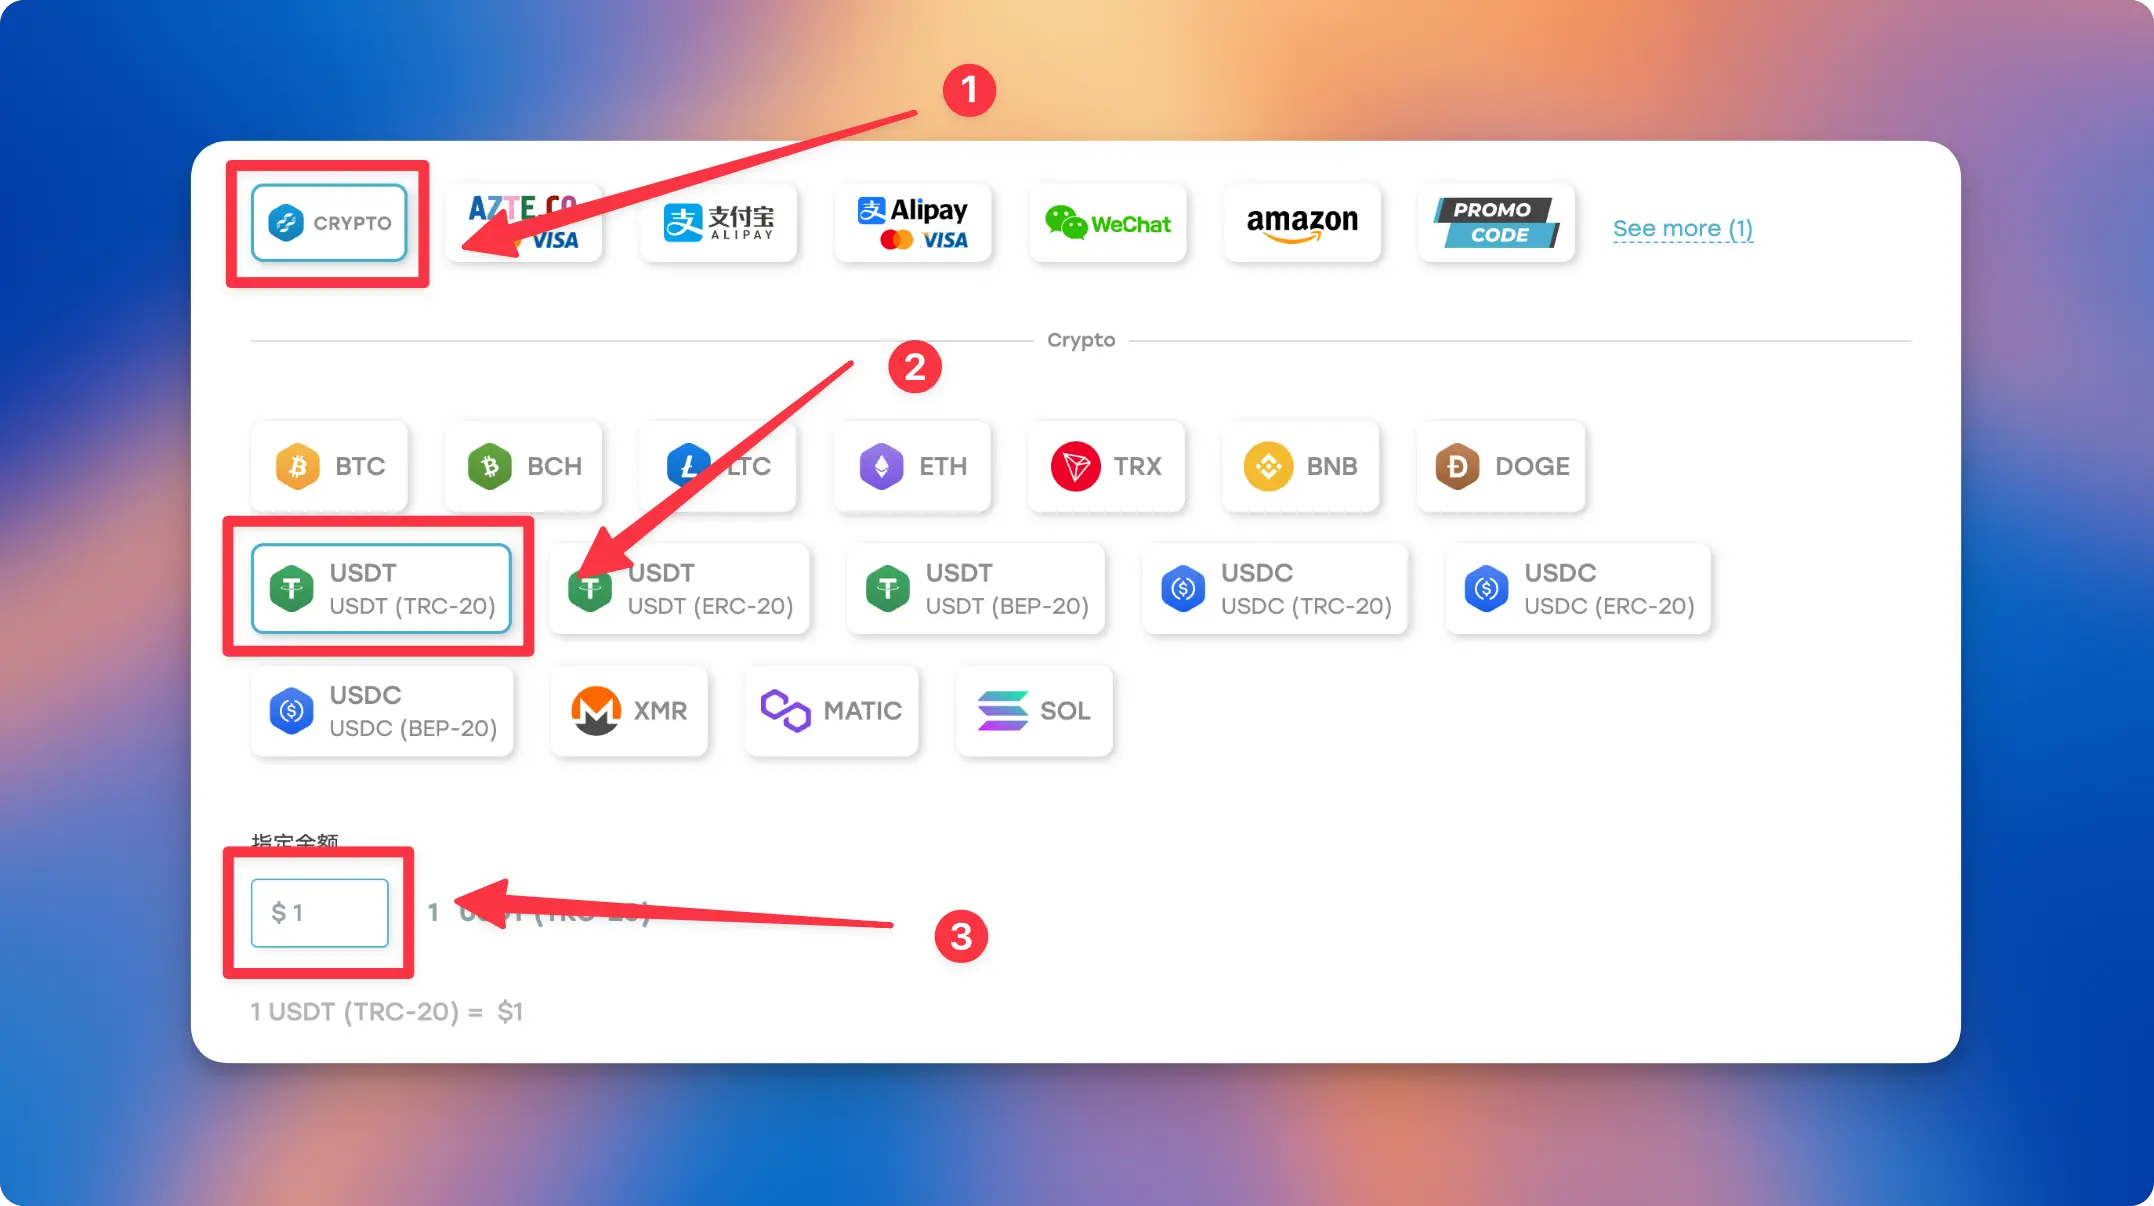Image resolution: width=2154 pixels, height=1206 pixels.
Task: Select BCH cryptocurrency
Action: click(524, 466)
